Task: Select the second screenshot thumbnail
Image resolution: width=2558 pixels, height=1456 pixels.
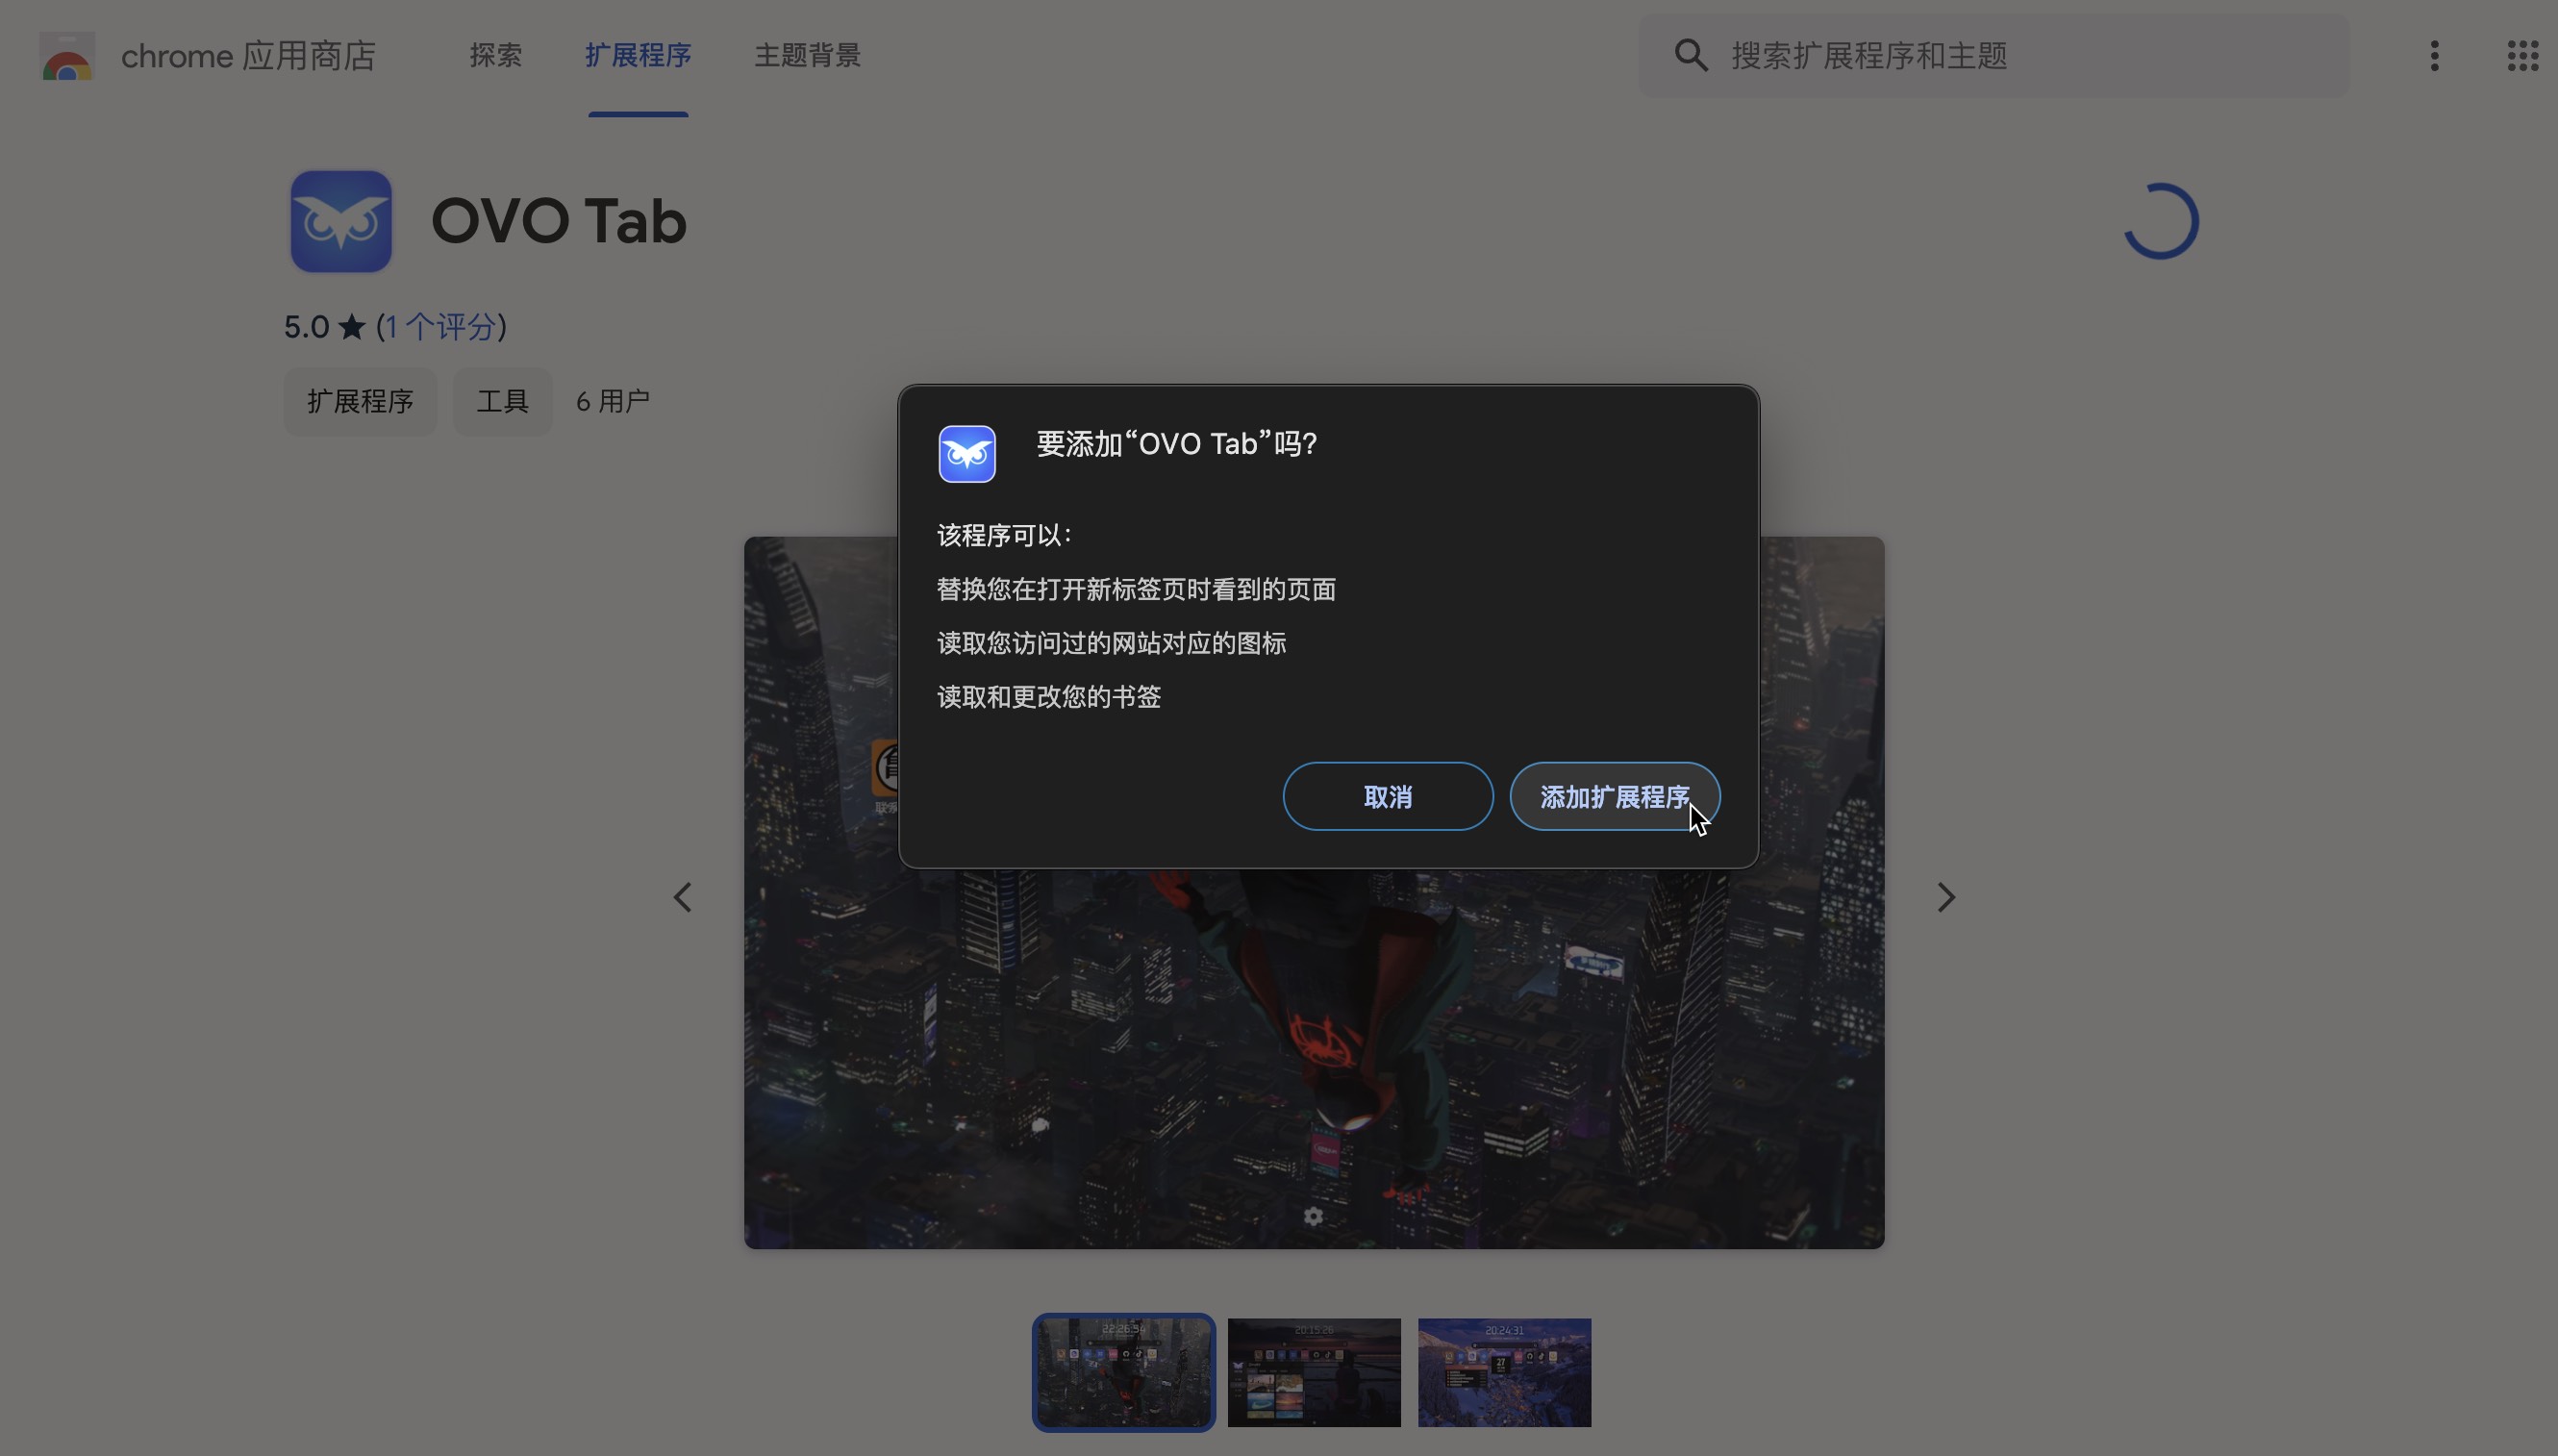Action: pos(1314,1372)
